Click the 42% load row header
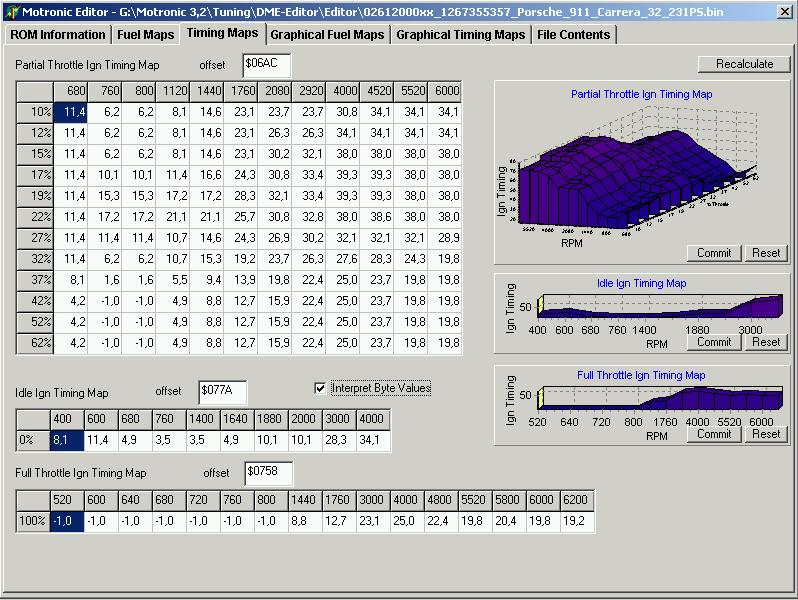This screenshot has height=600, width=798. click(35, 301)
